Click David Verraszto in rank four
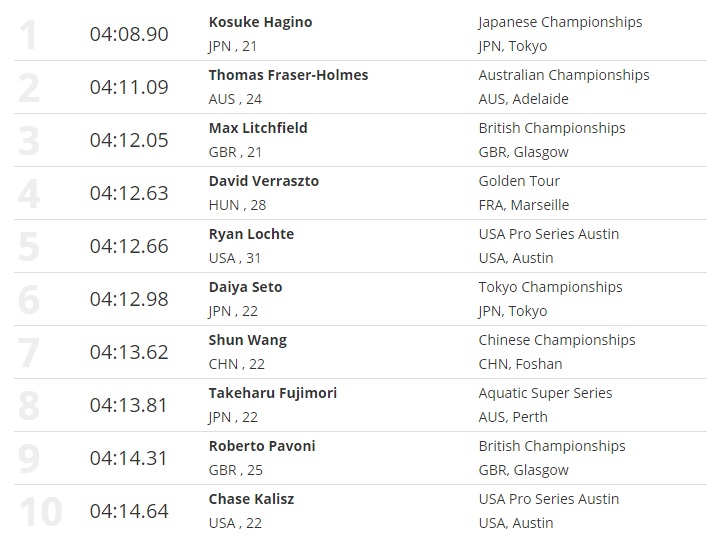This screenshot has width=707, height=537. 264,181
